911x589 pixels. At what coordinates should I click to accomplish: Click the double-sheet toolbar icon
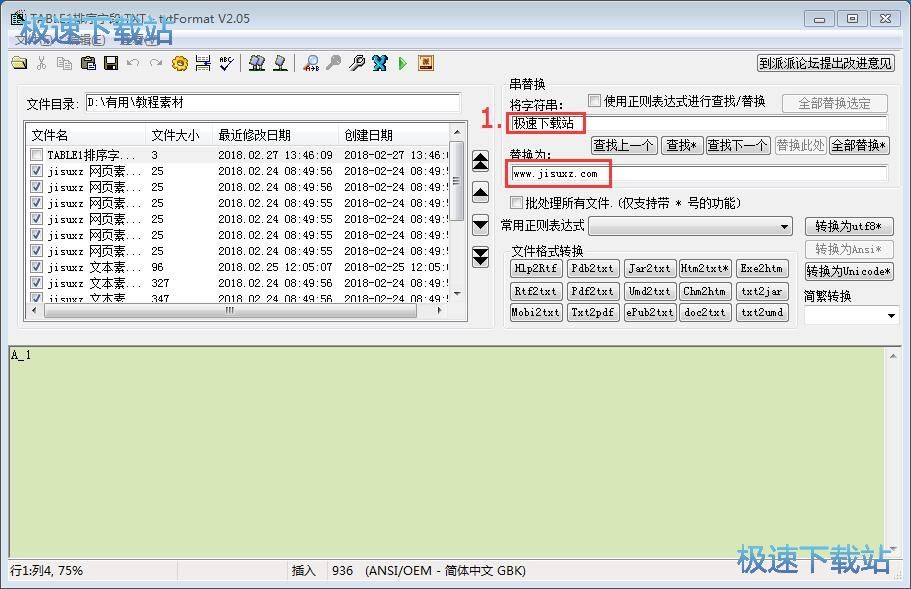(257, 63)
